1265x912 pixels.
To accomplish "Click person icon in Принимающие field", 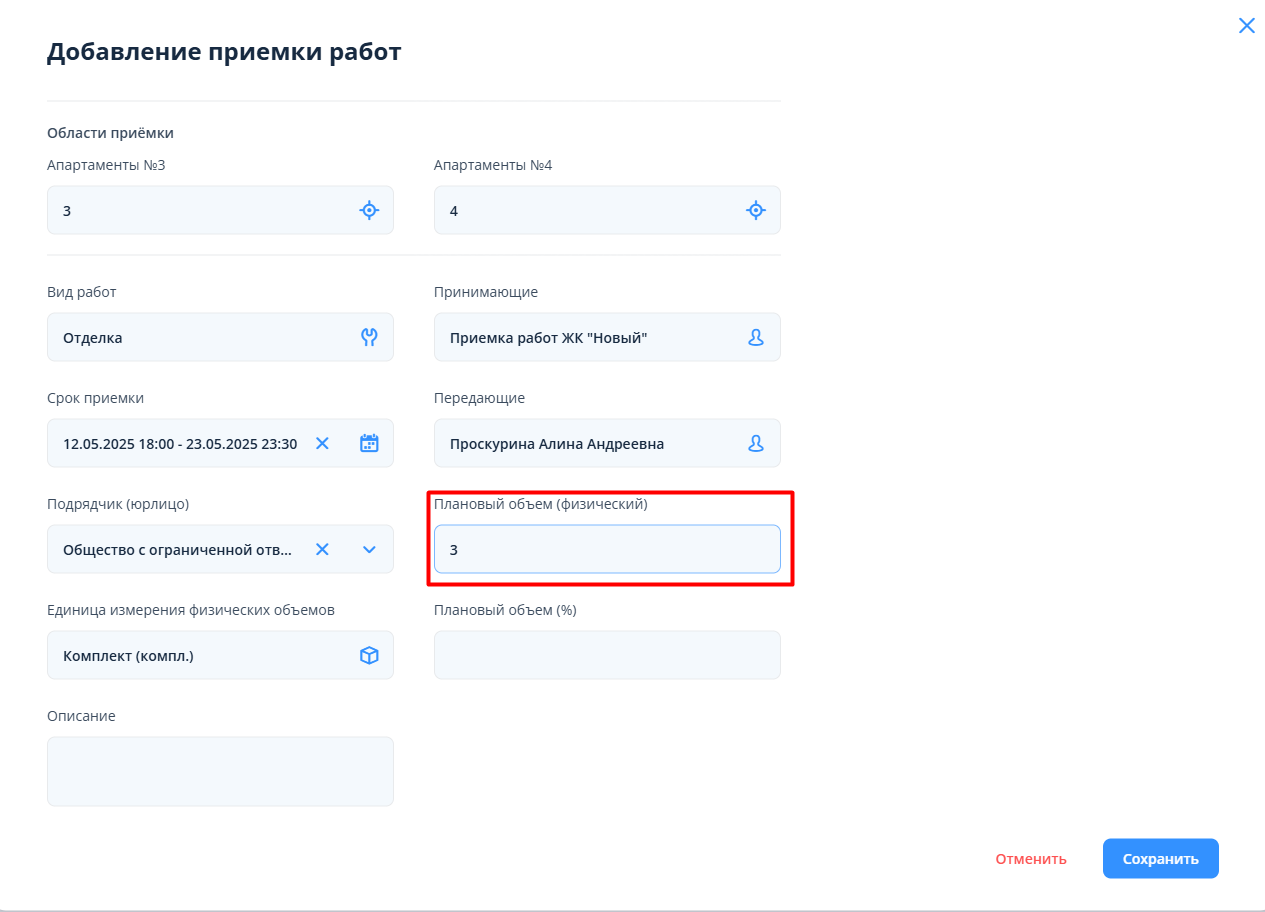I will point(756,337).
